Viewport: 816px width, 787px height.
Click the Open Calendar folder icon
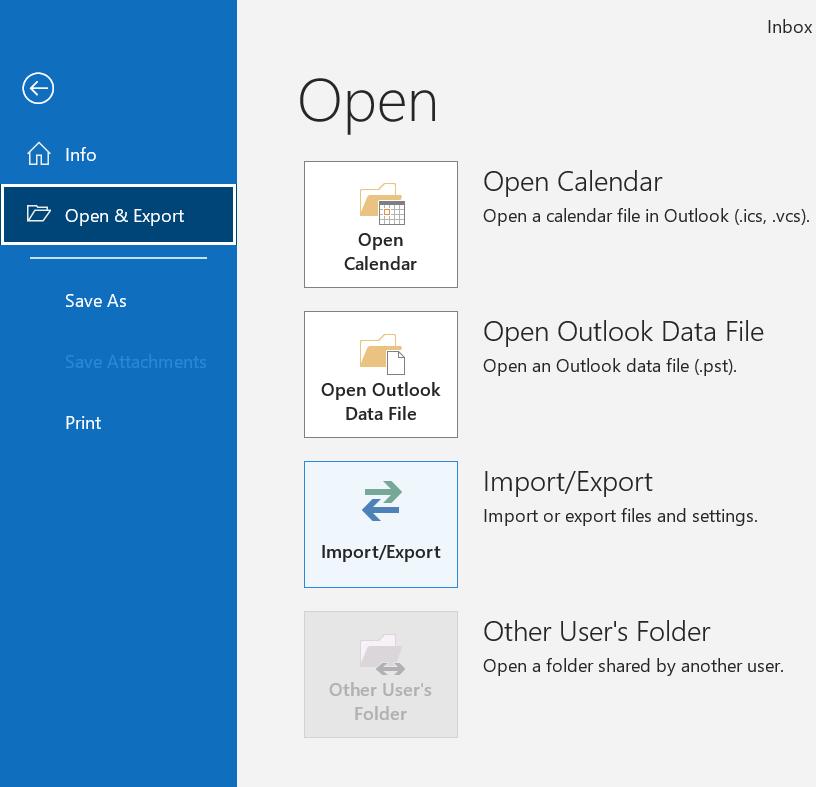382,204
